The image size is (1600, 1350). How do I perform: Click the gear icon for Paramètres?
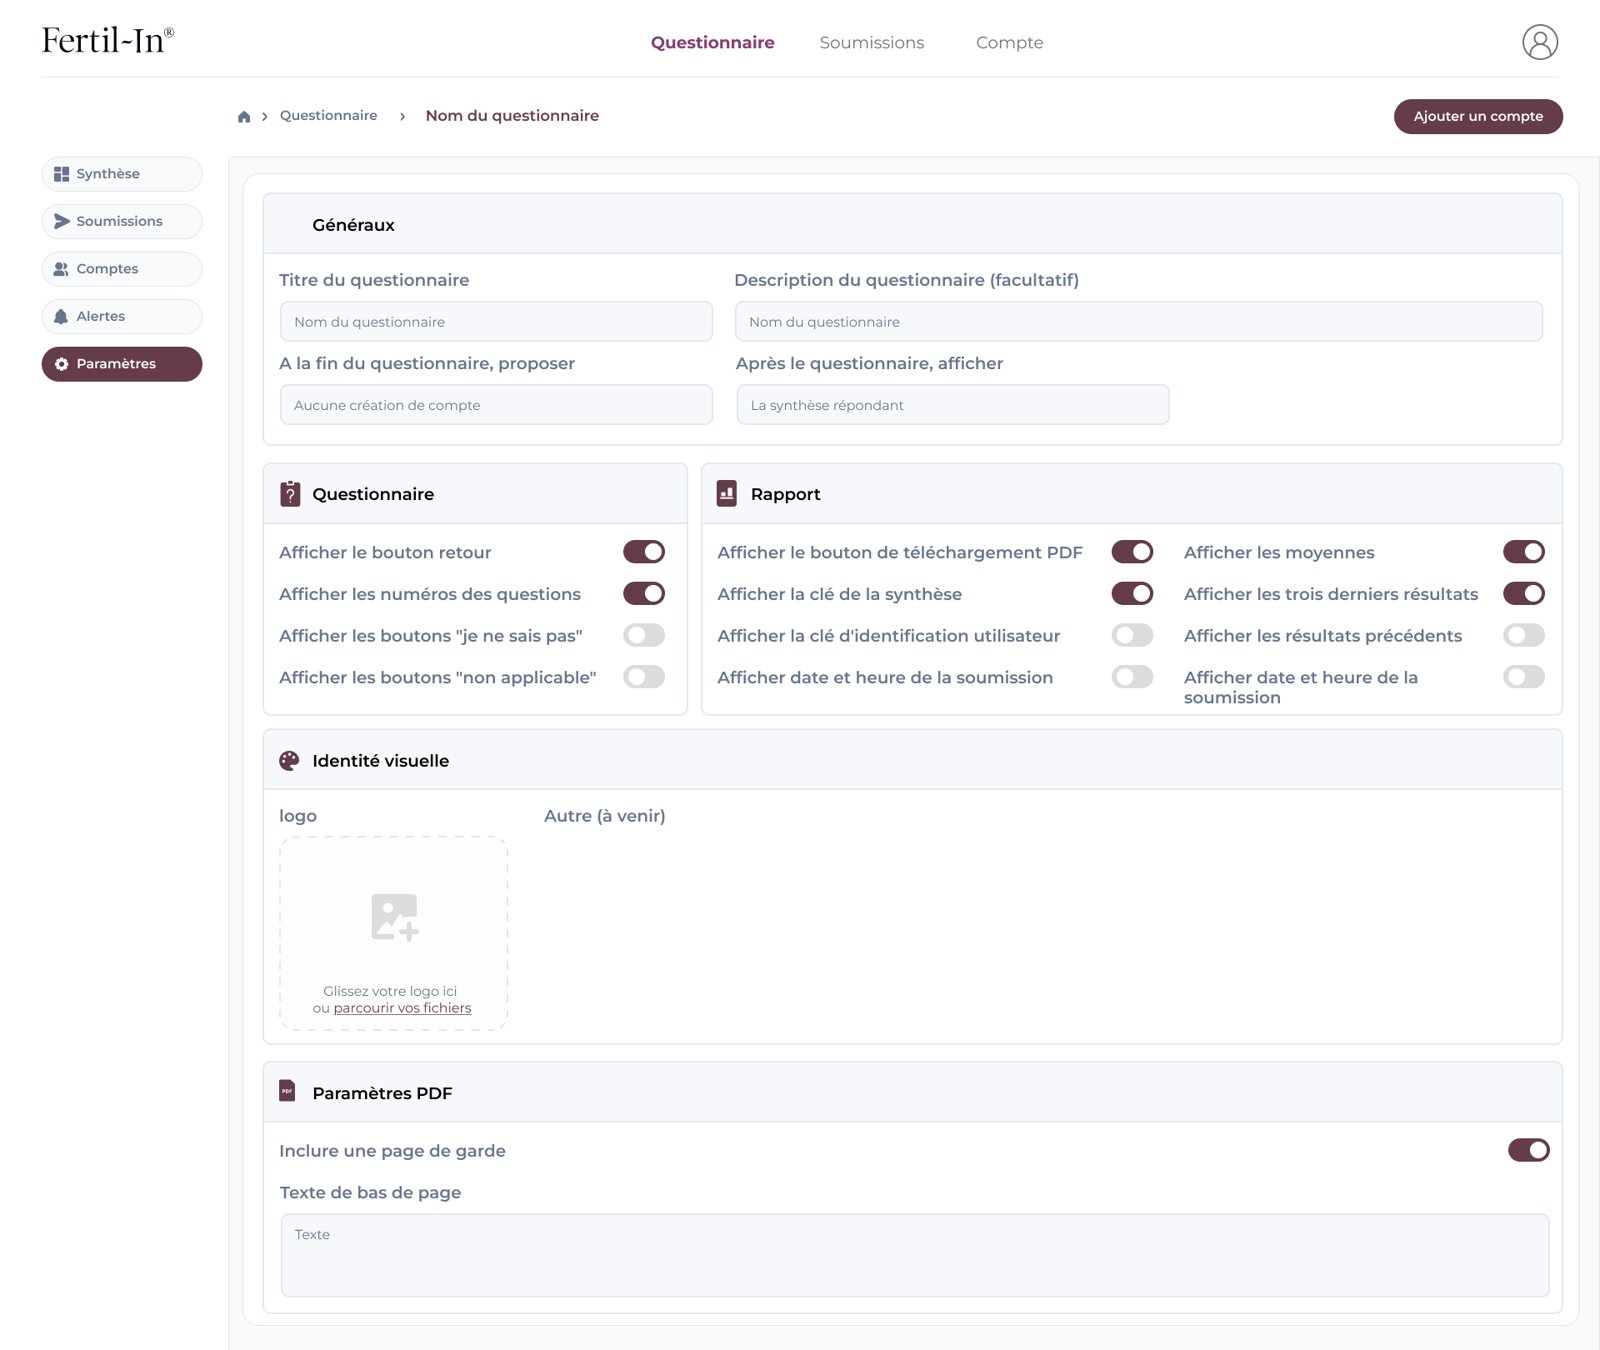(62, 364)
